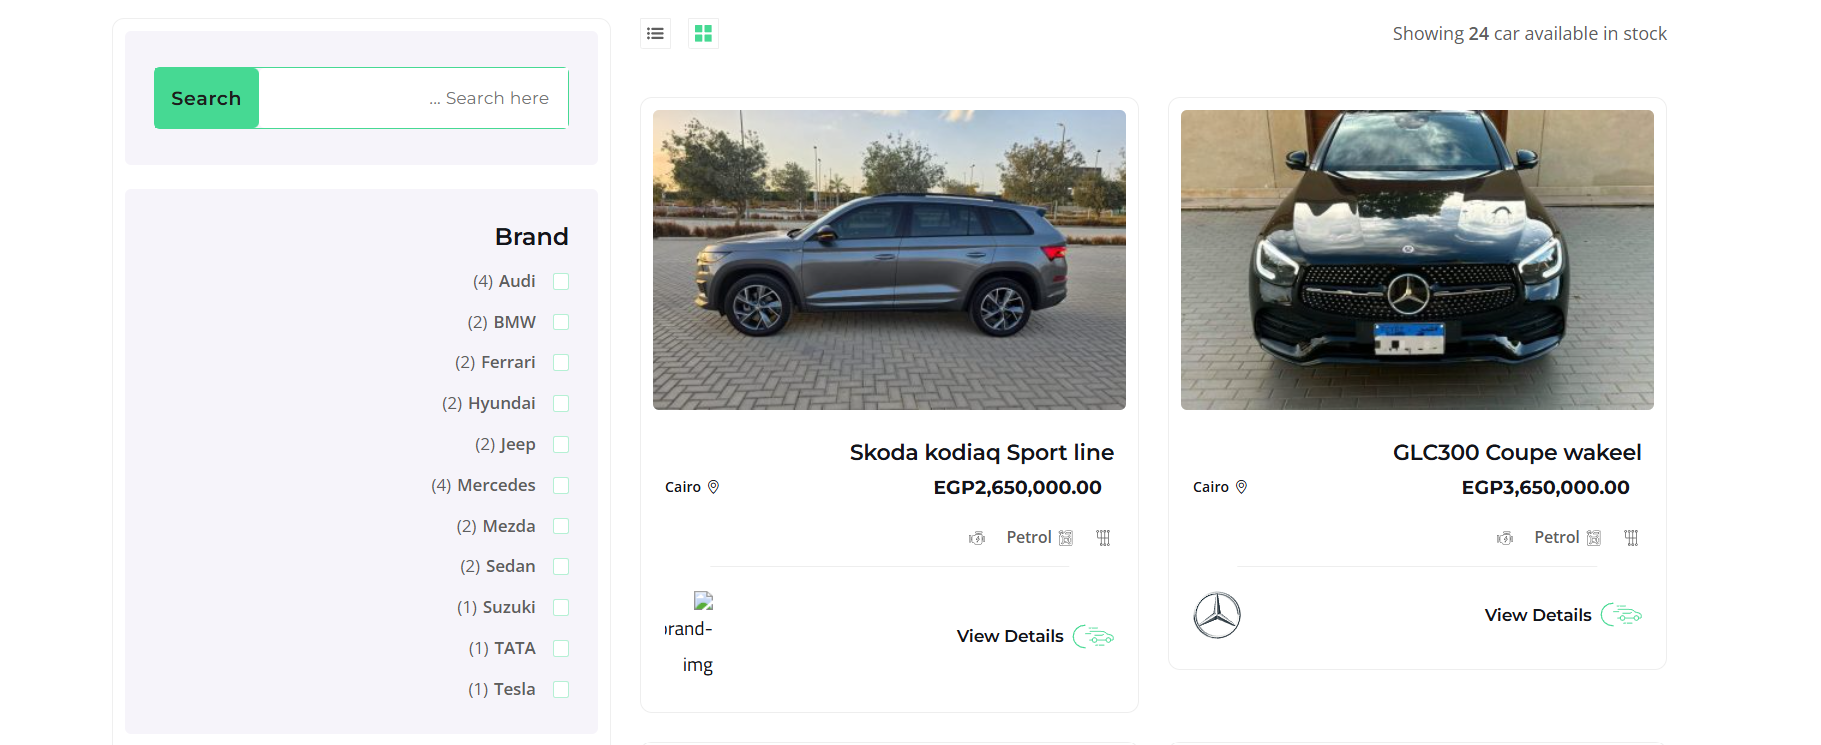Tick the Mercedes brand filter checkbox

point(561,485)
